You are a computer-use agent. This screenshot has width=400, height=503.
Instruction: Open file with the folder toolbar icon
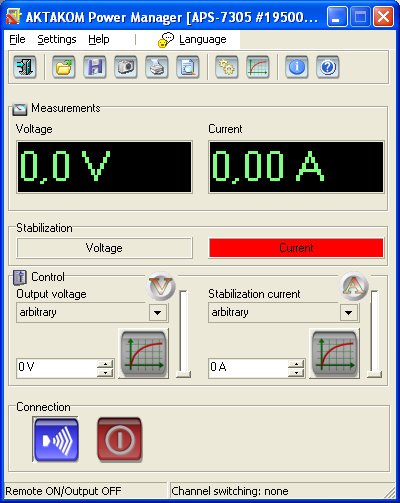pyautogui.click(x=64, y=67)
